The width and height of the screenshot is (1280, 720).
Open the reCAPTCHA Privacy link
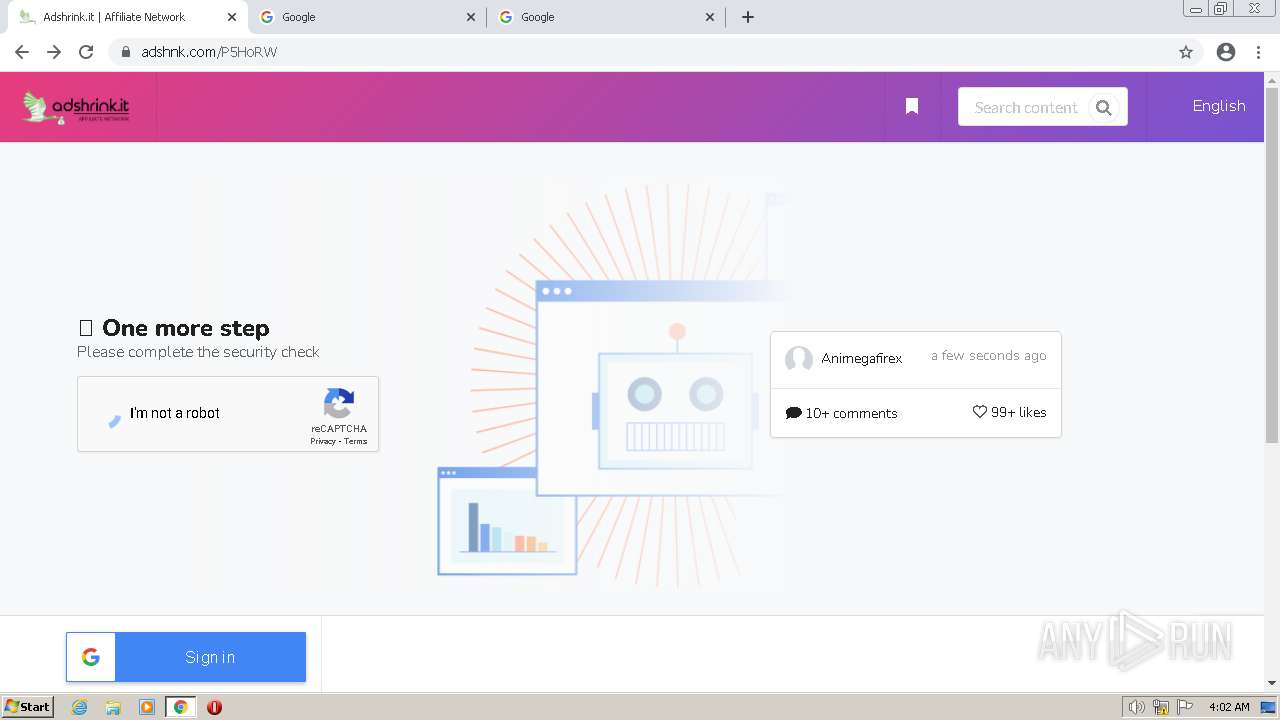coord(322,441)
